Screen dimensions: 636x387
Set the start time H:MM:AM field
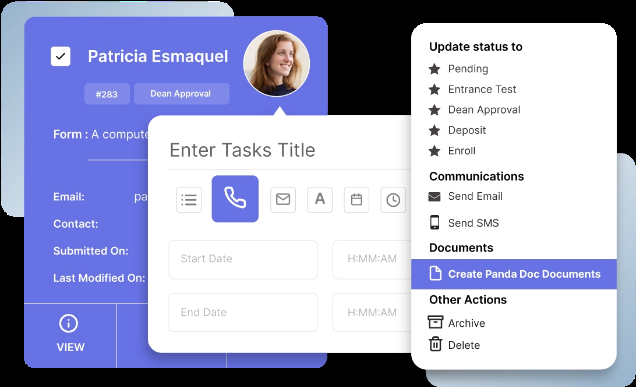point(372,259)
